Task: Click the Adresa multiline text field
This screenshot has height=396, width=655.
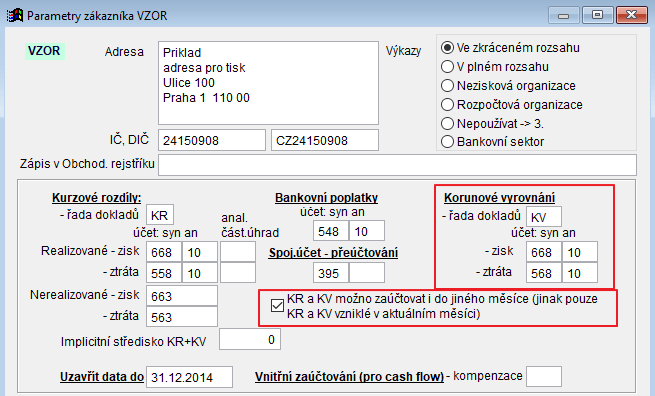Action: coord(268,83)
